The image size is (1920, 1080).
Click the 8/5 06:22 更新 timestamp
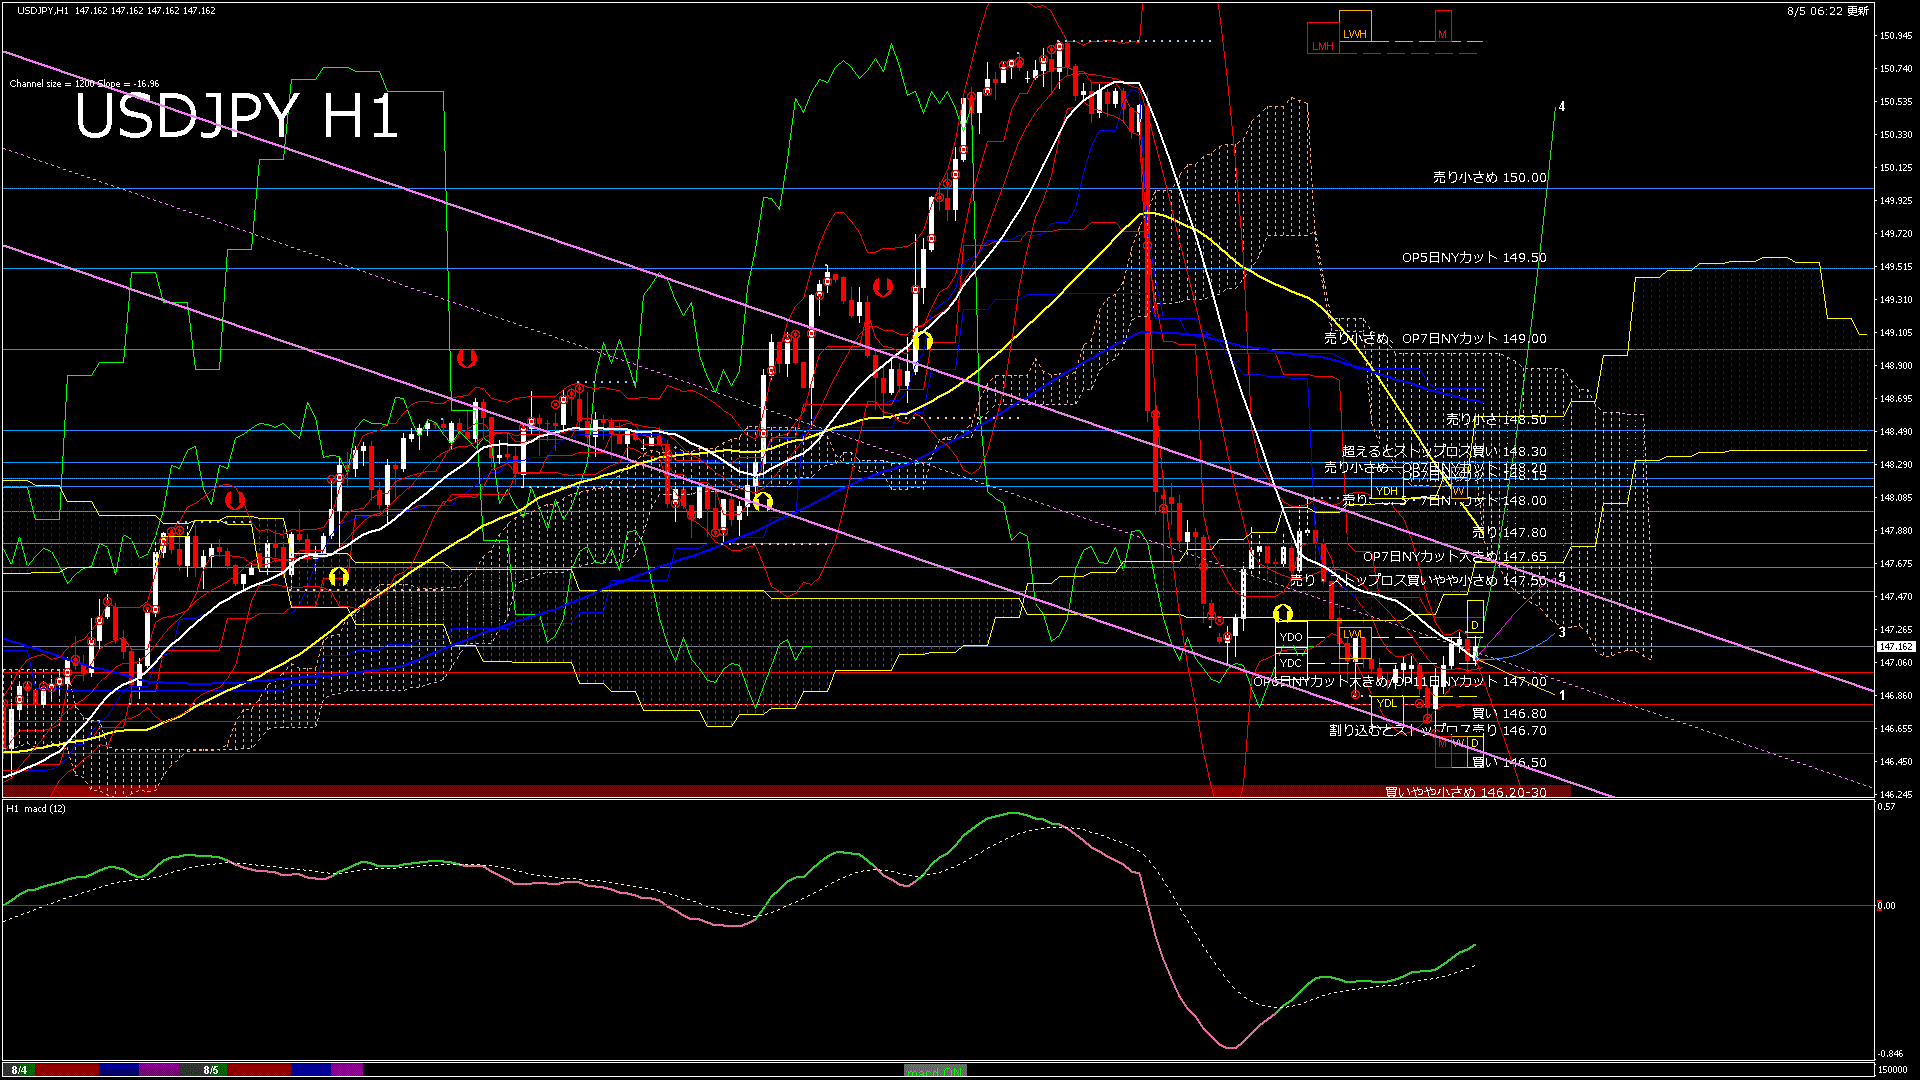1828,11
